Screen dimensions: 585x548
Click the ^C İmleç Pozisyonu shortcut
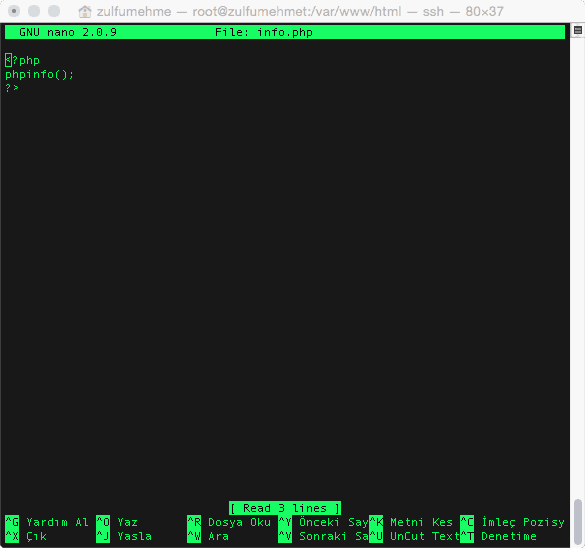pyautogui.click(x=512, y=522)
